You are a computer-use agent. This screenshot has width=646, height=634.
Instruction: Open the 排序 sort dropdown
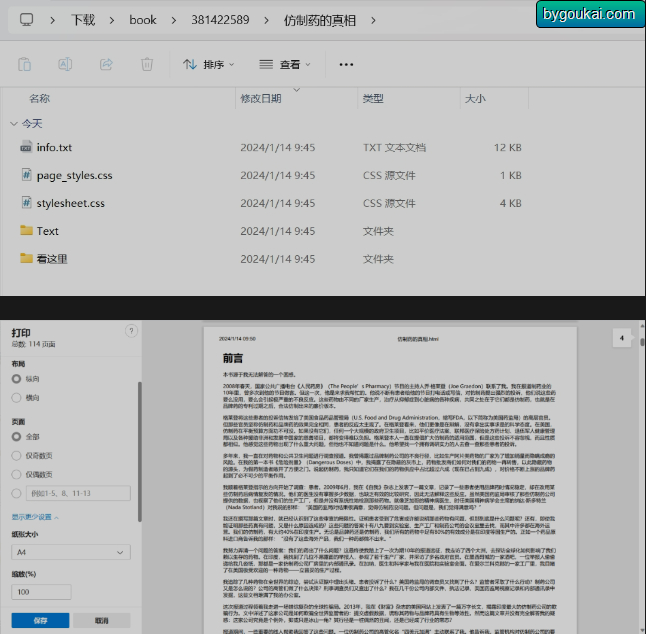208,65
